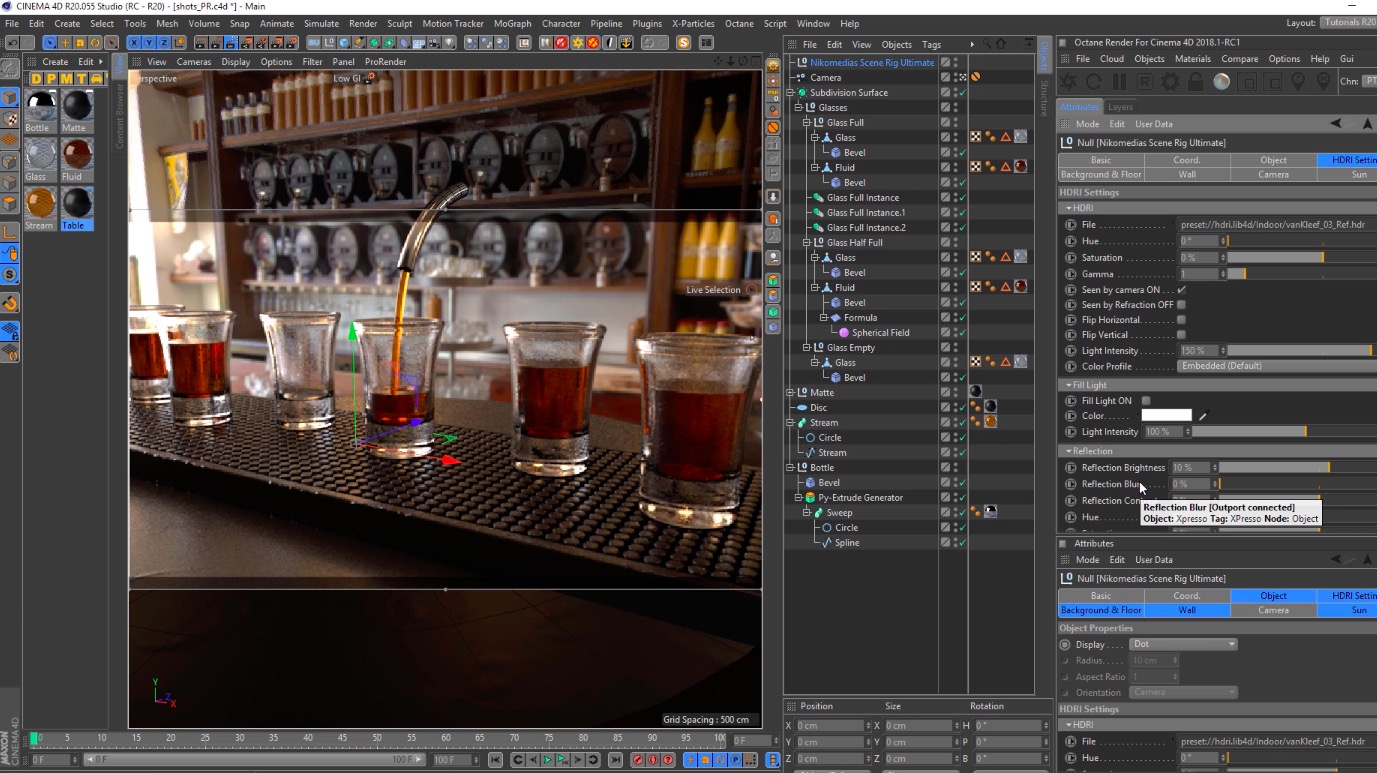Click the D filter button in material manager

tap(37, 79)
